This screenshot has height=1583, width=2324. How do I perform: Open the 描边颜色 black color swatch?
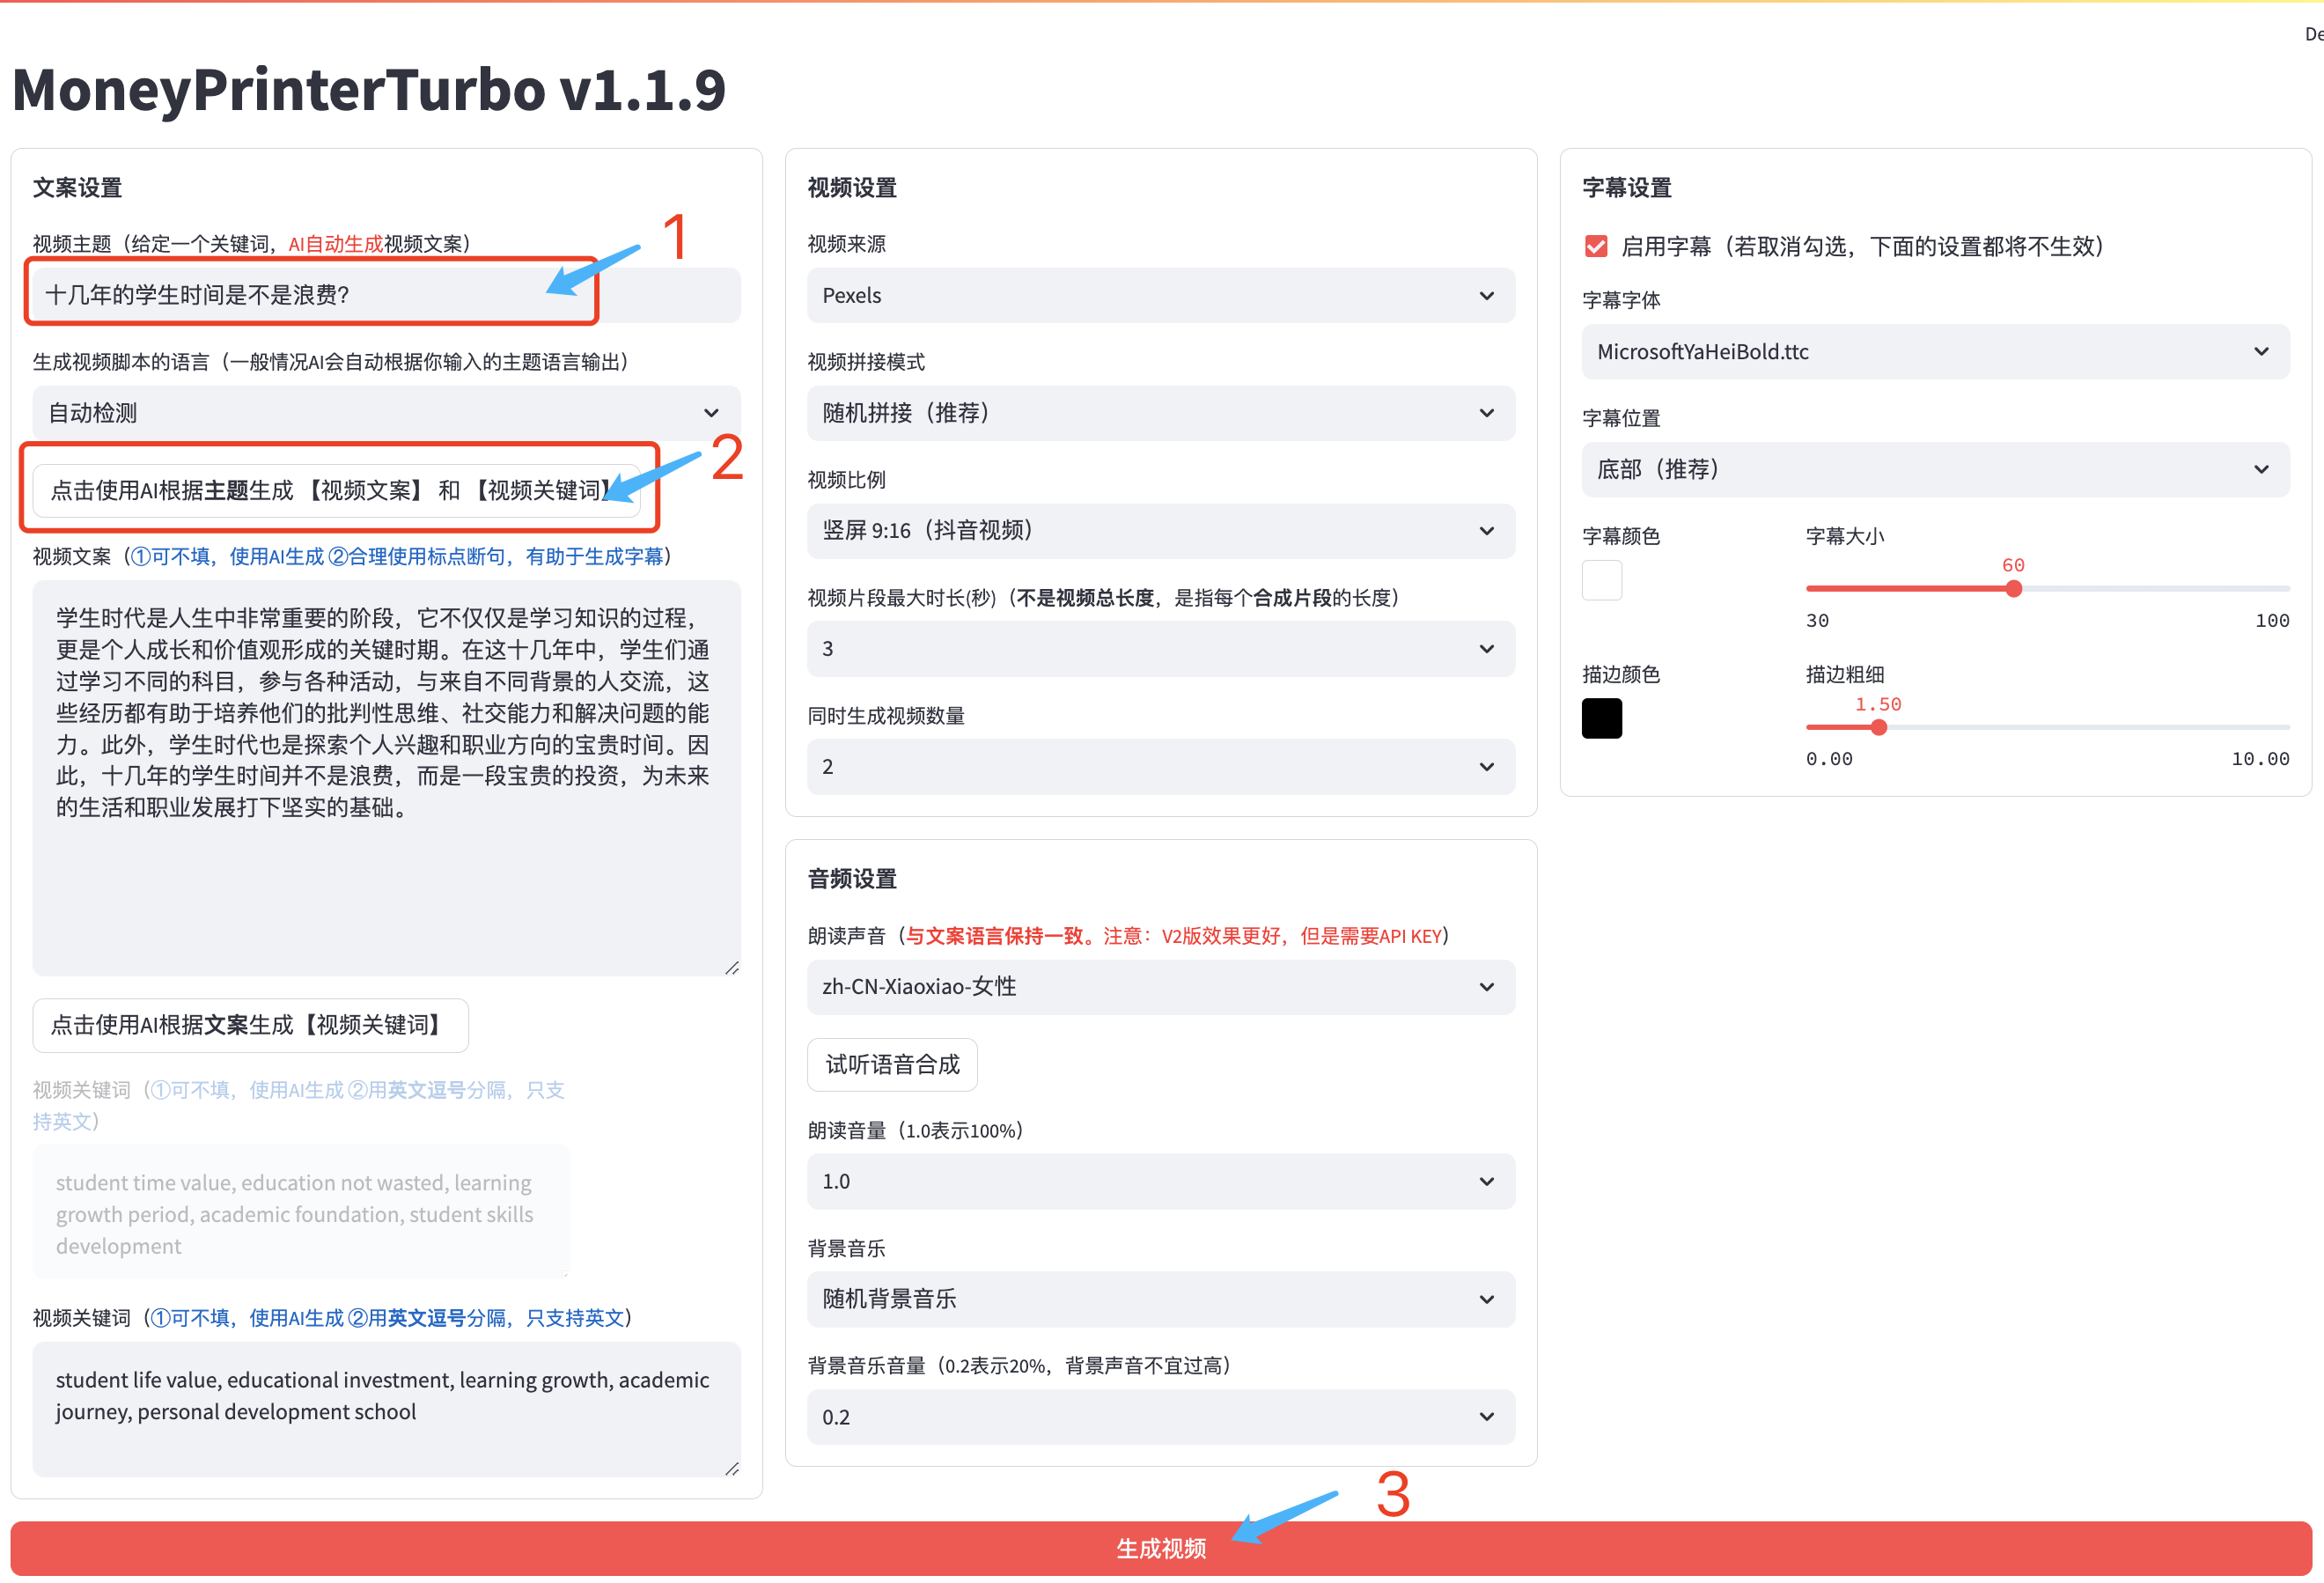1601,719
